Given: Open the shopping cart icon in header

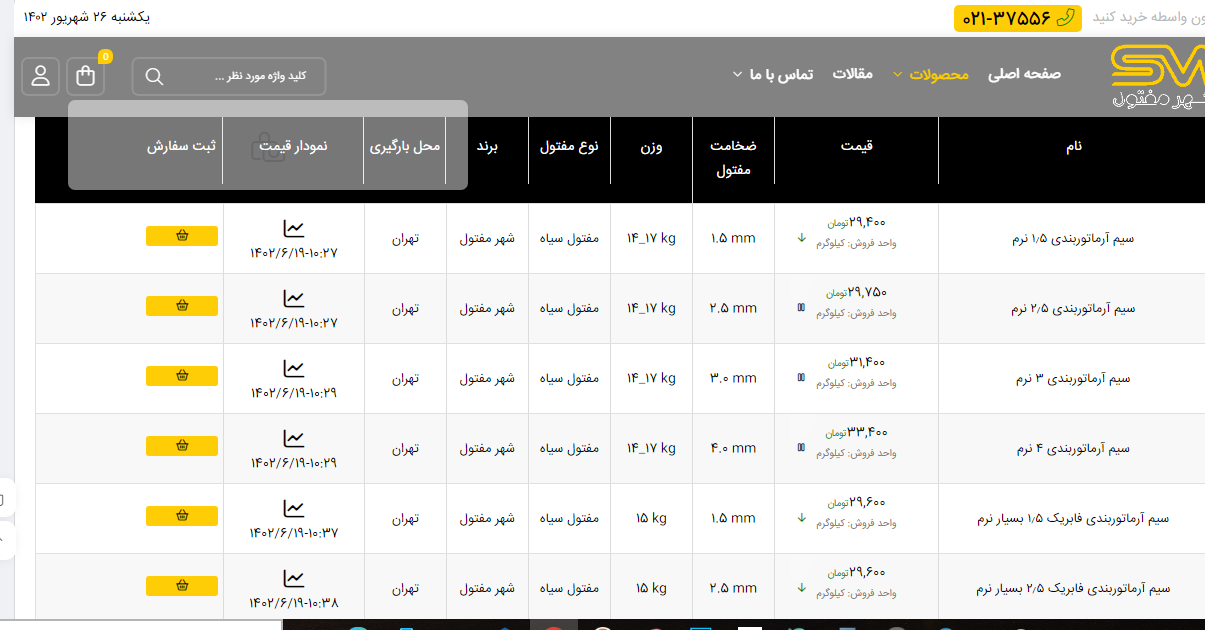Looking at the screenshot, I should click(x=85, y=76).
